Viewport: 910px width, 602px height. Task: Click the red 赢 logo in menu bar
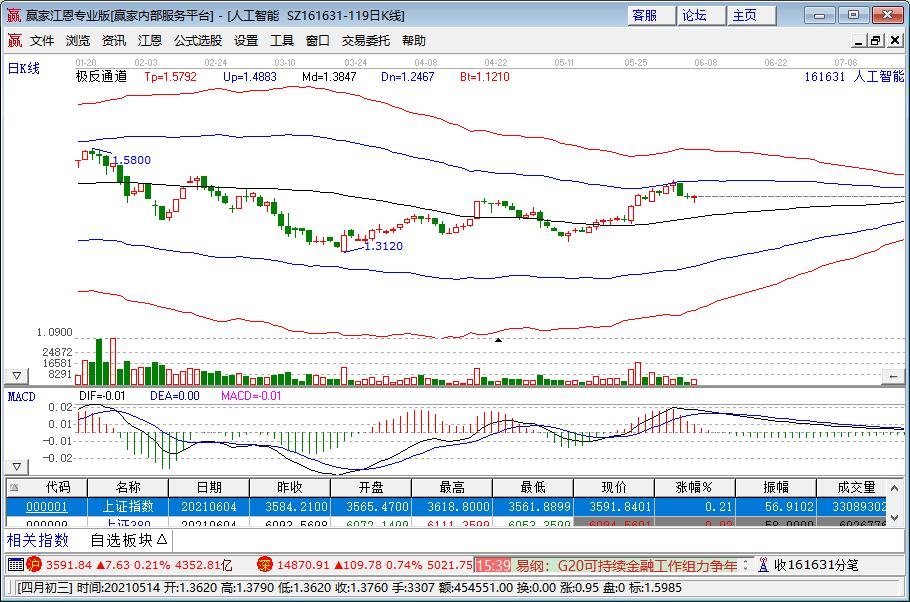coord(15,41)
